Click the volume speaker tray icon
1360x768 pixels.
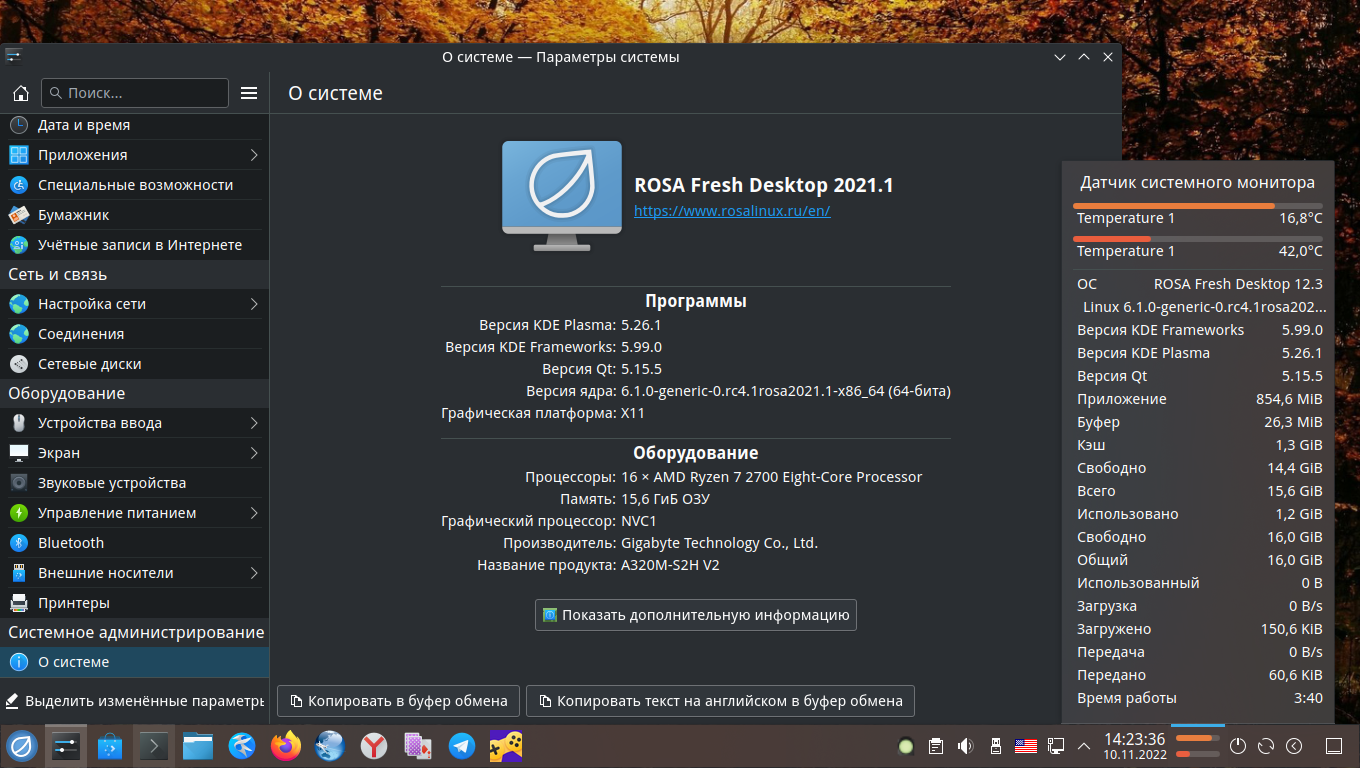click(965, 746)
